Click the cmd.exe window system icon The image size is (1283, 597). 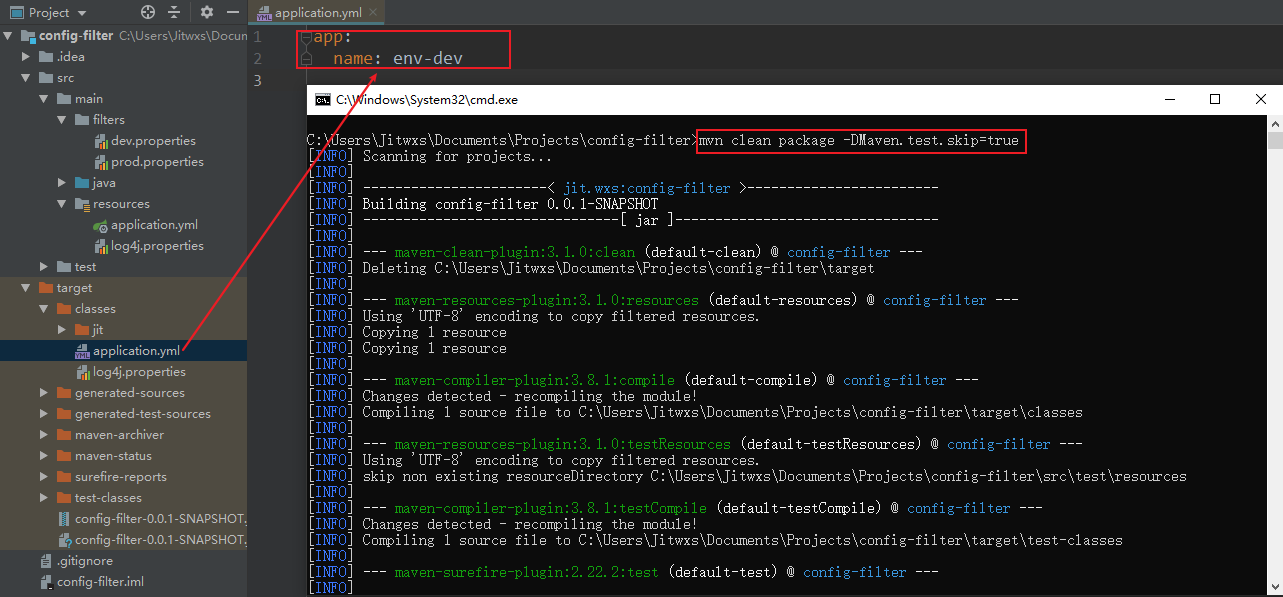322,100
